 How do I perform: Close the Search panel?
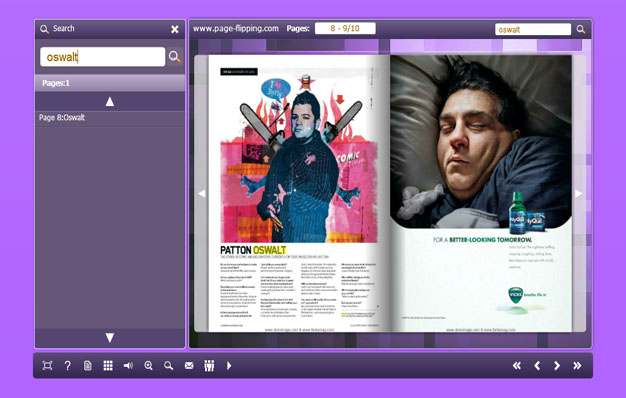(x=175, y=29)
